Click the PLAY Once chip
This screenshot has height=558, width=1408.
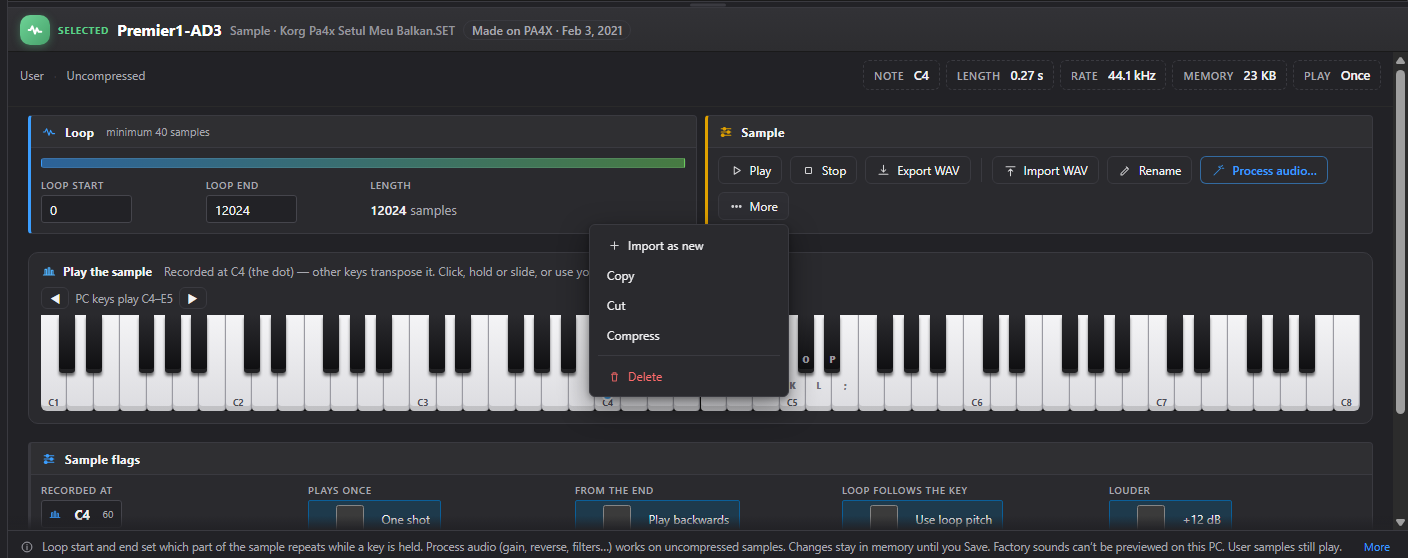point(1337,76)
